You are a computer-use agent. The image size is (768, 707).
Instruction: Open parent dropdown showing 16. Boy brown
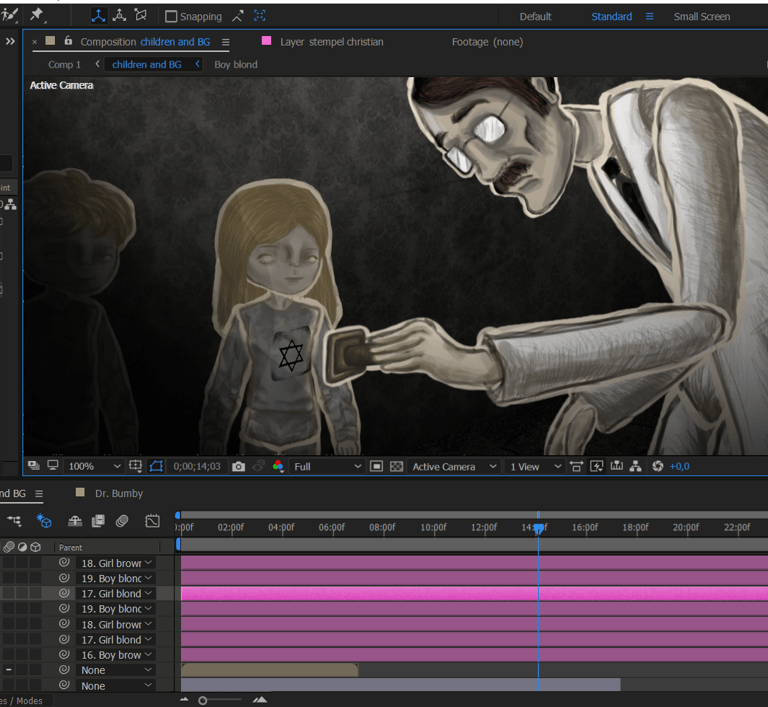click(x=114, y=655)
